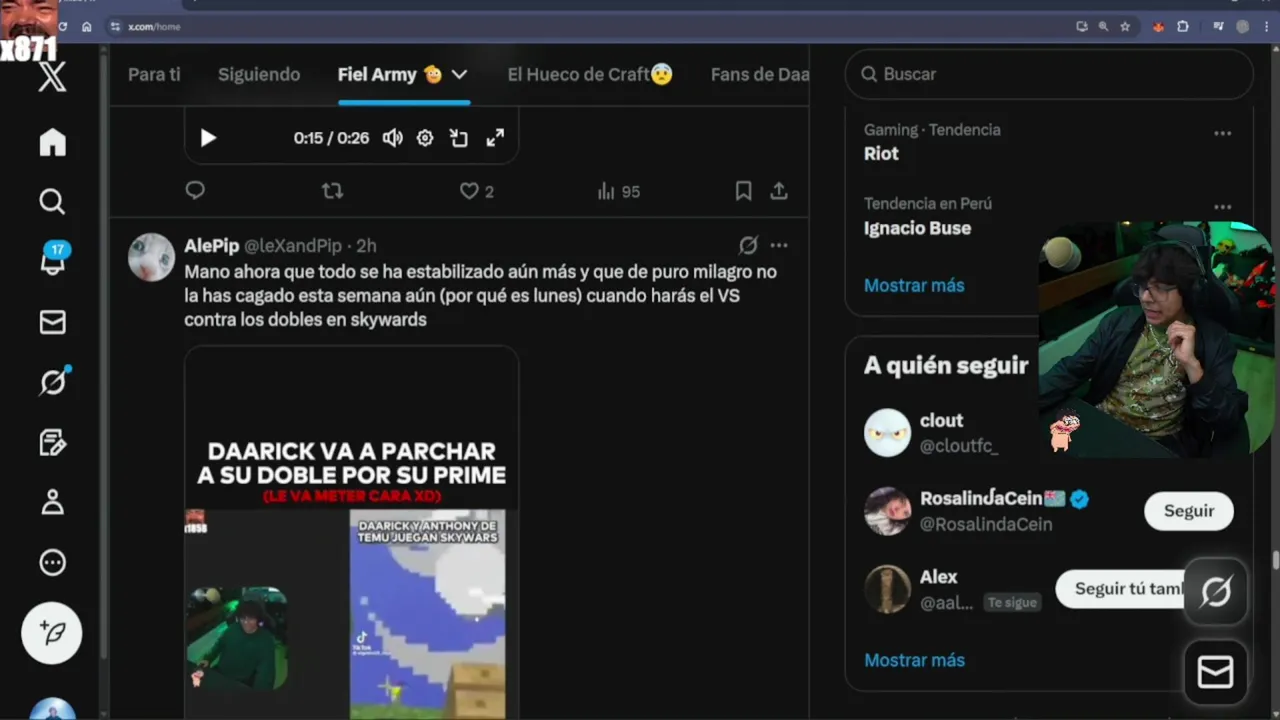Expand video to fullscreen

495,138
